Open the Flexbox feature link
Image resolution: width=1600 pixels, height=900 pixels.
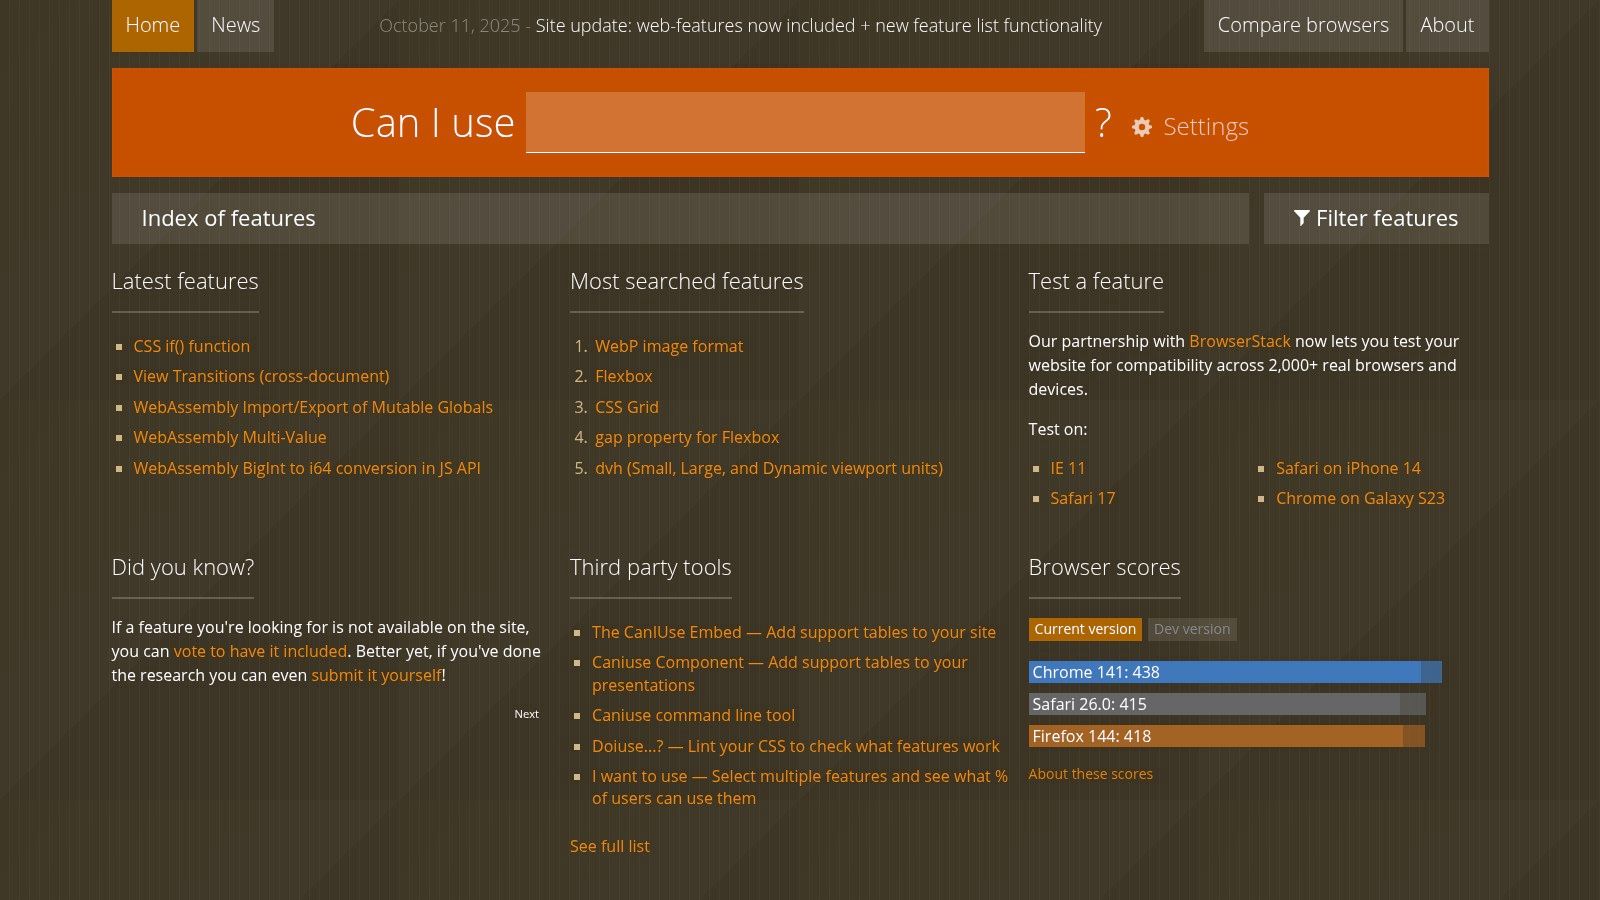click(x=624, y=376)
